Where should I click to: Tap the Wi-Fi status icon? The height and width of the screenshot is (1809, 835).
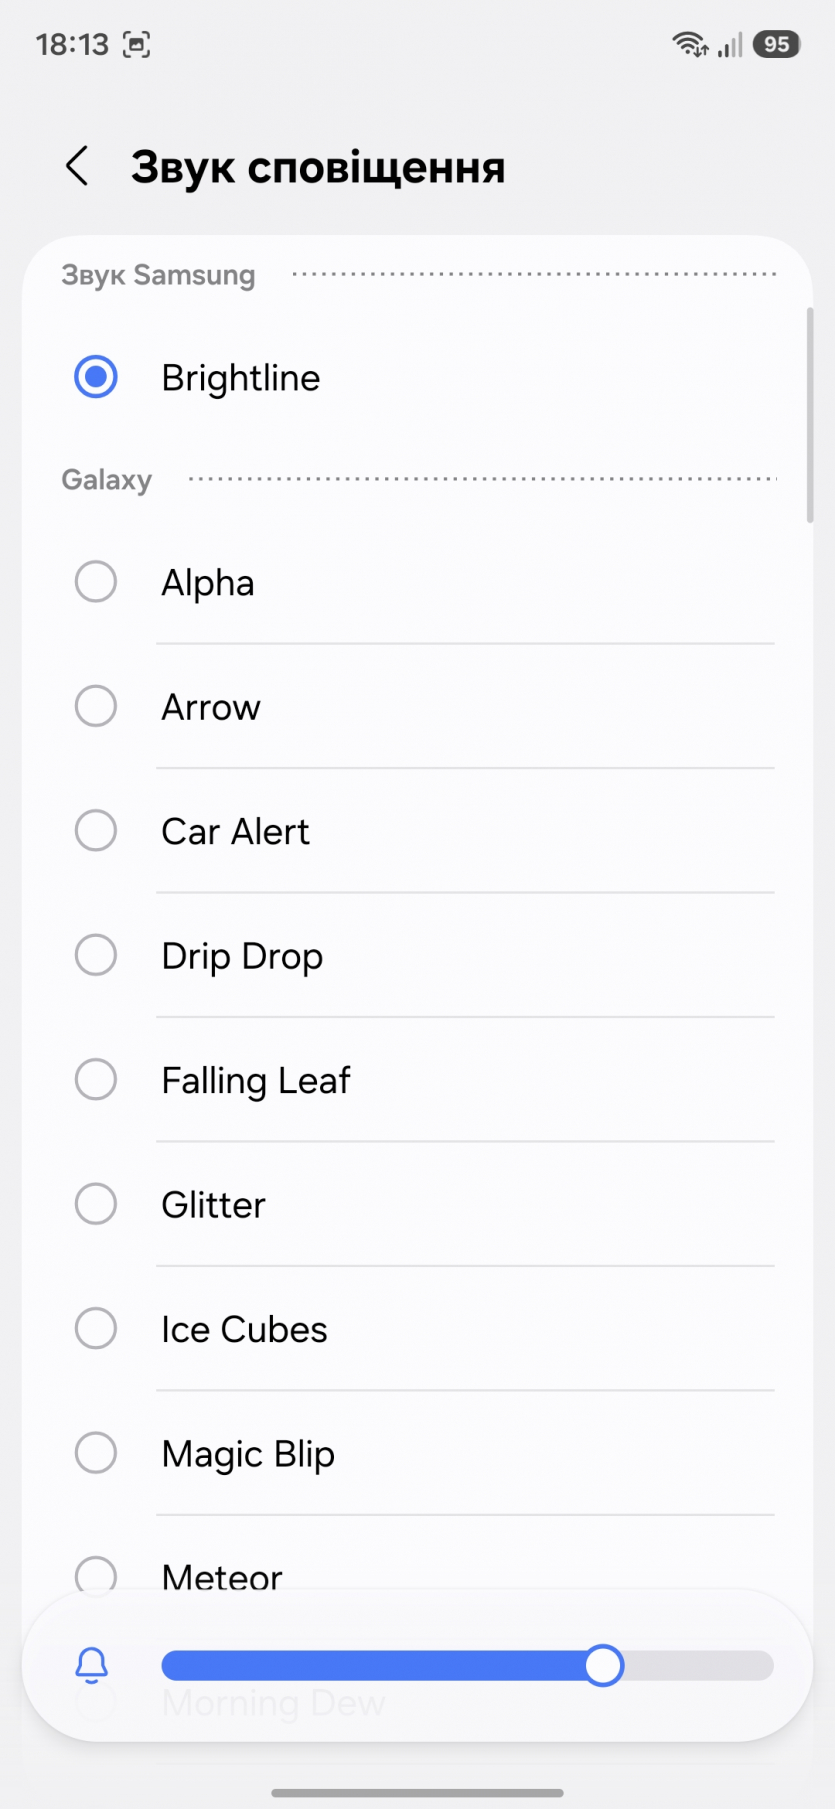click(690, 44)
